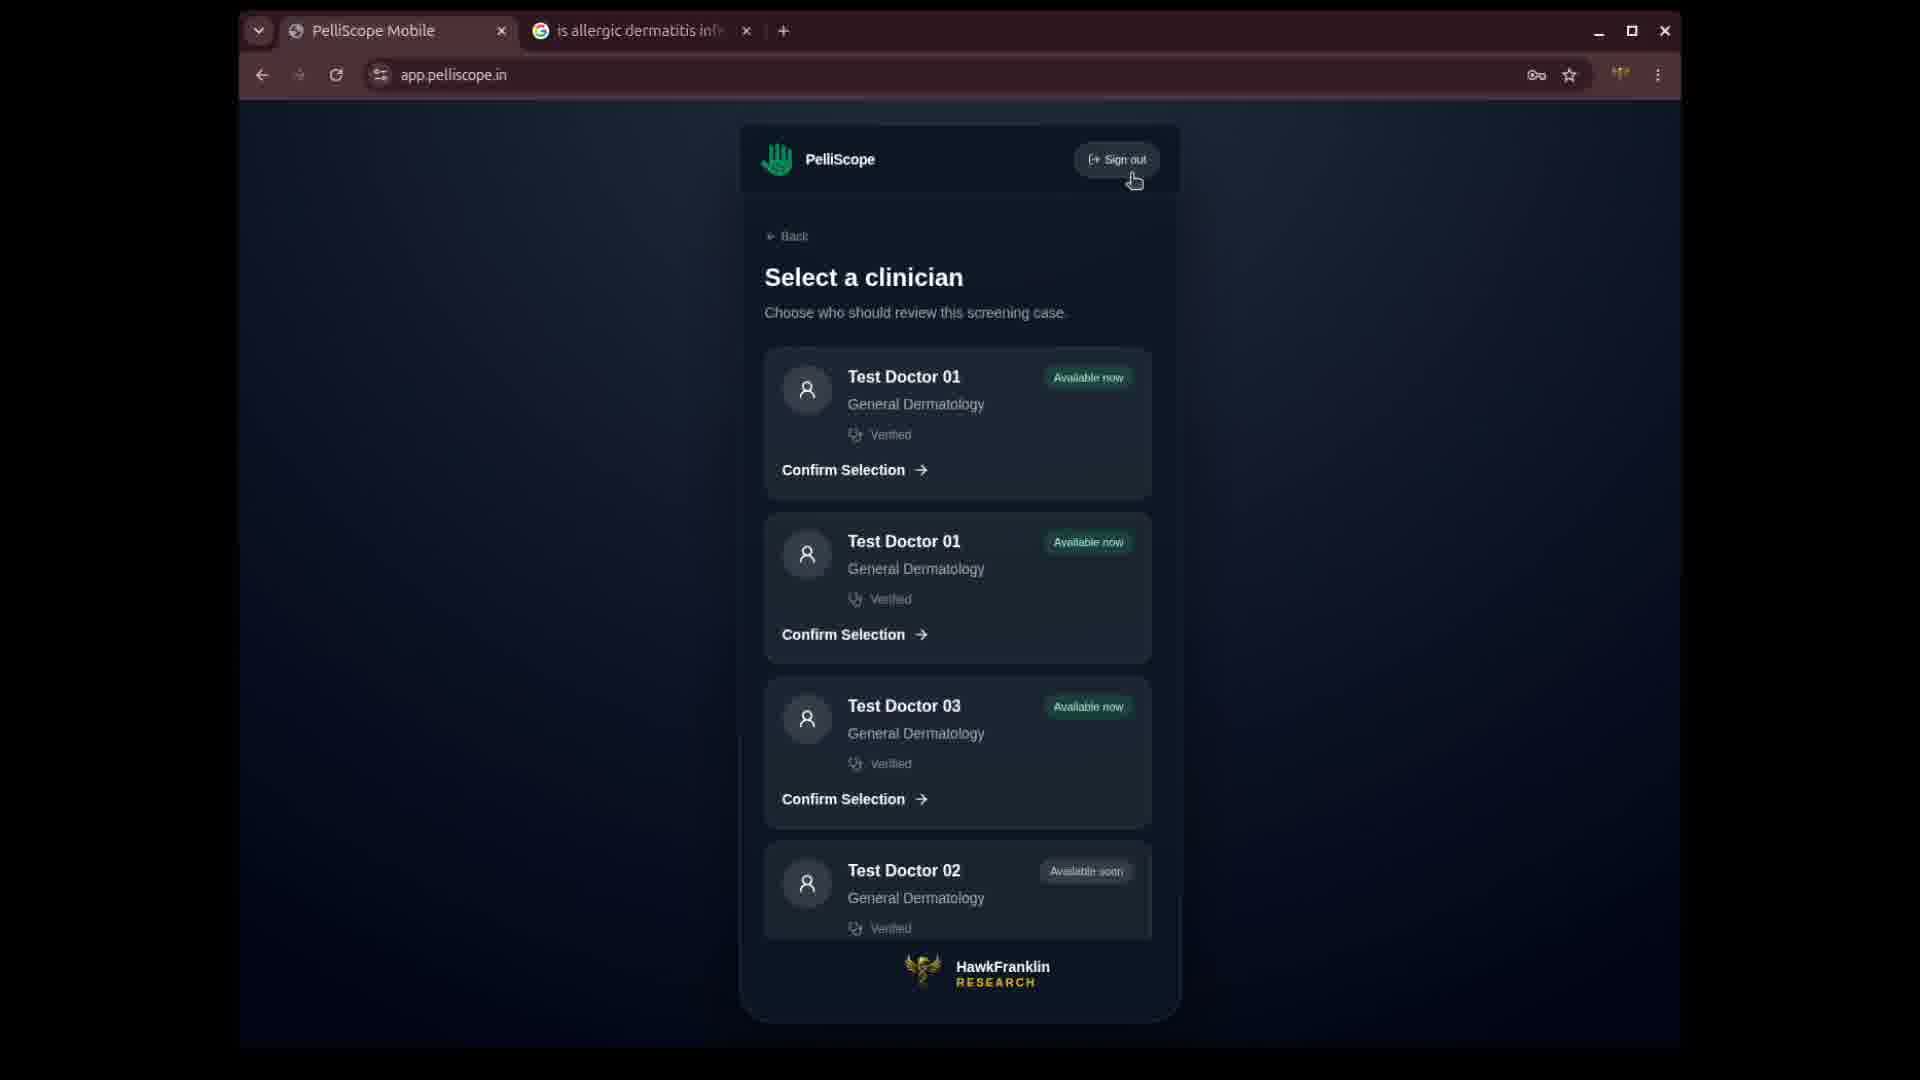Click the PelliScope brand name text
The width and height of the screenshot is (1920, 1080).
(x=840, y=160)
